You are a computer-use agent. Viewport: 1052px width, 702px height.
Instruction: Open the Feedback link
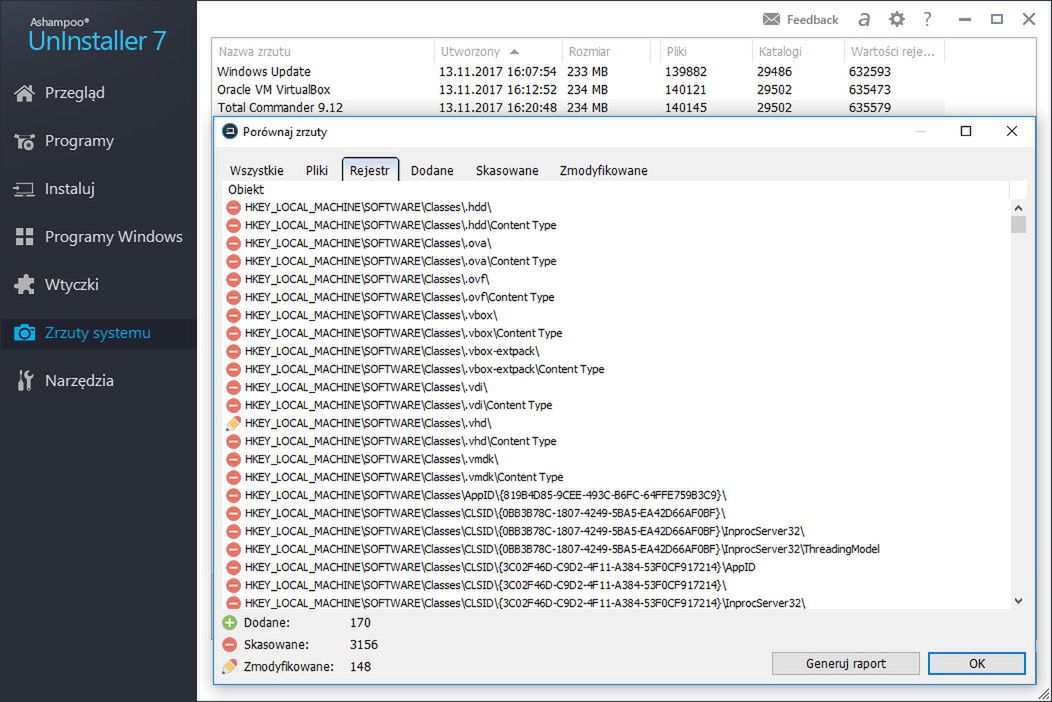pyautogui.click(x=812, y=20)
